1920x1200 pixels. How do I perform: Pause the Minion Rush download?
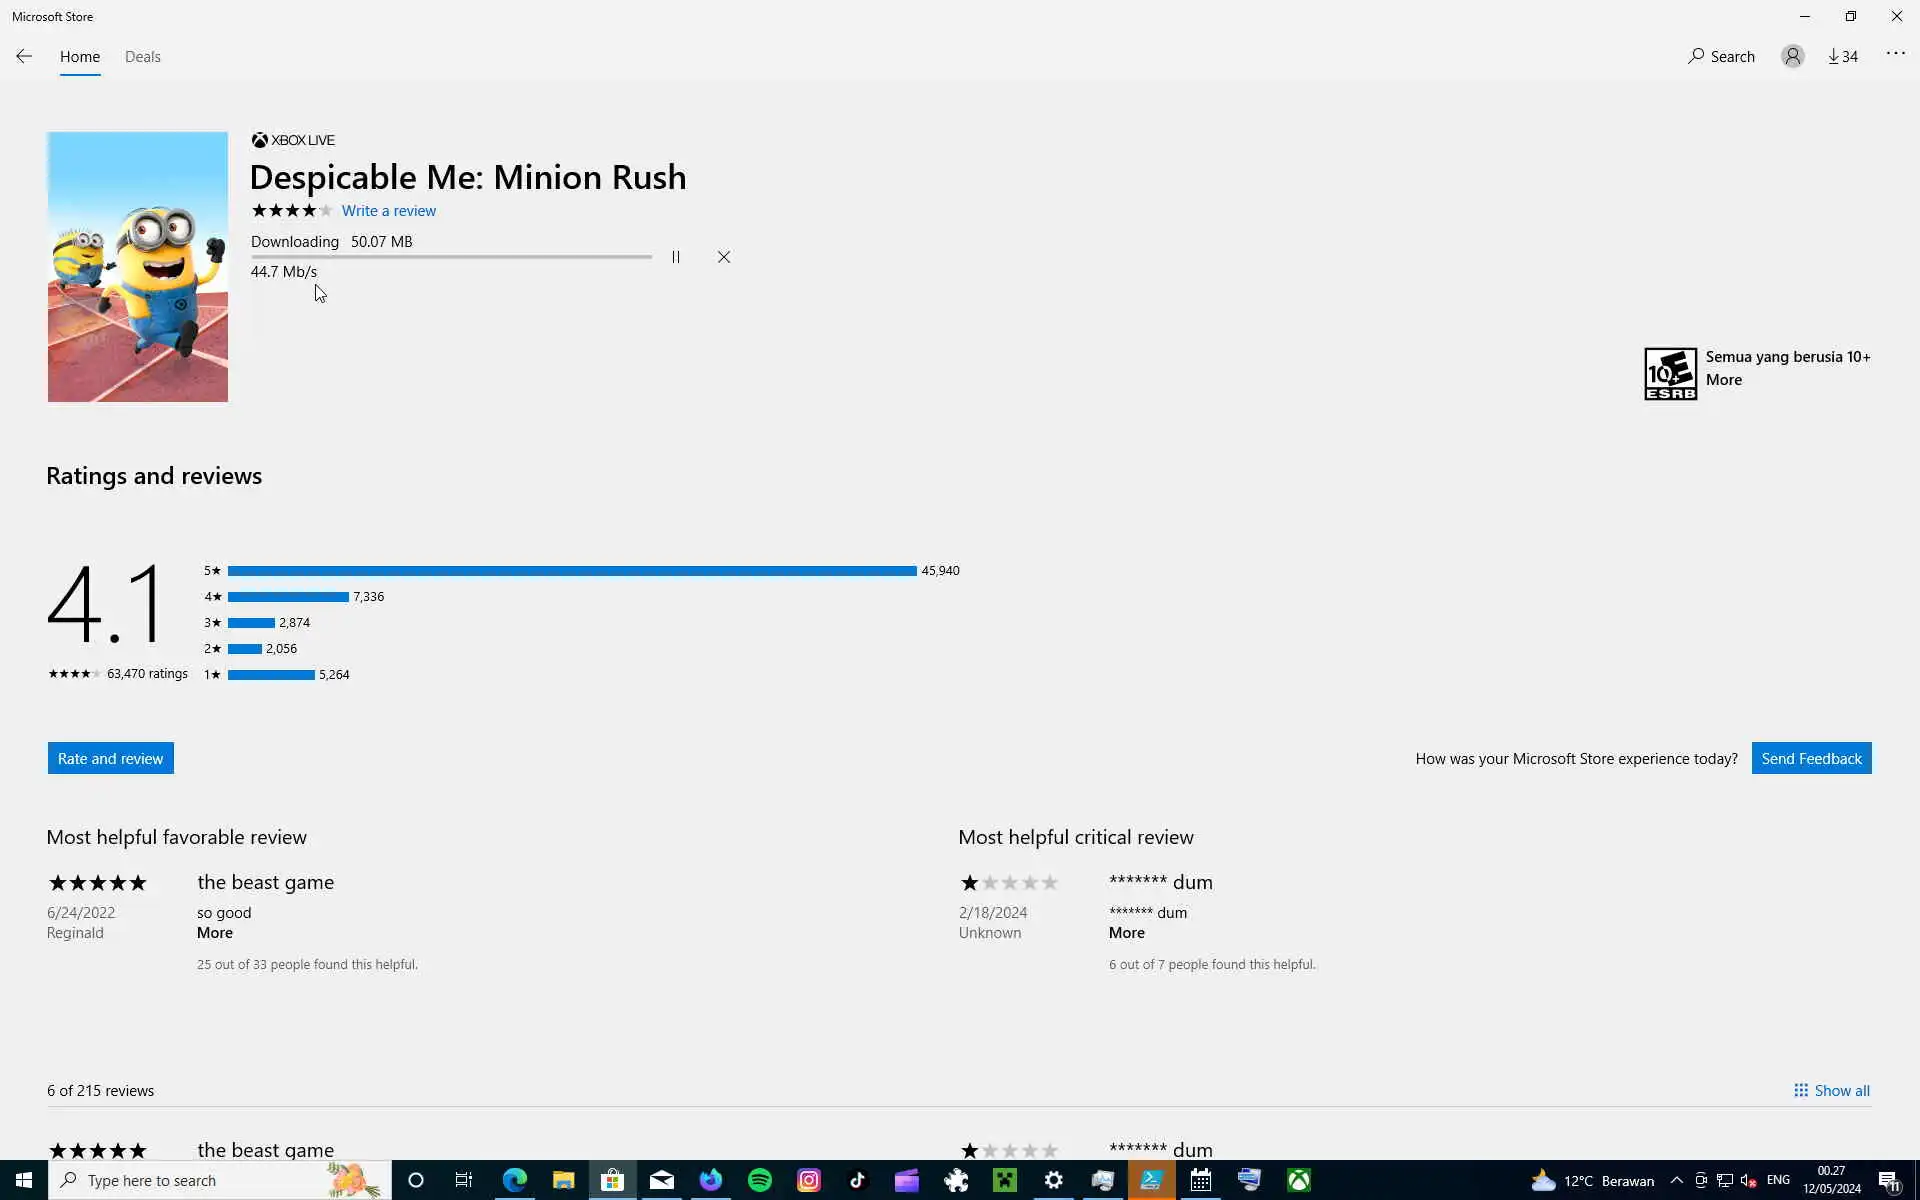tap(676, 257)
